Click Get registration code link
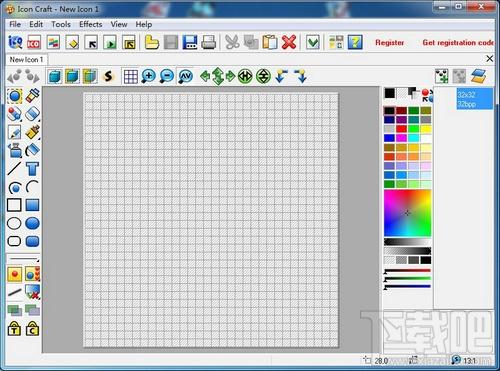Viewport: 500px width, 371px height. 458,43
